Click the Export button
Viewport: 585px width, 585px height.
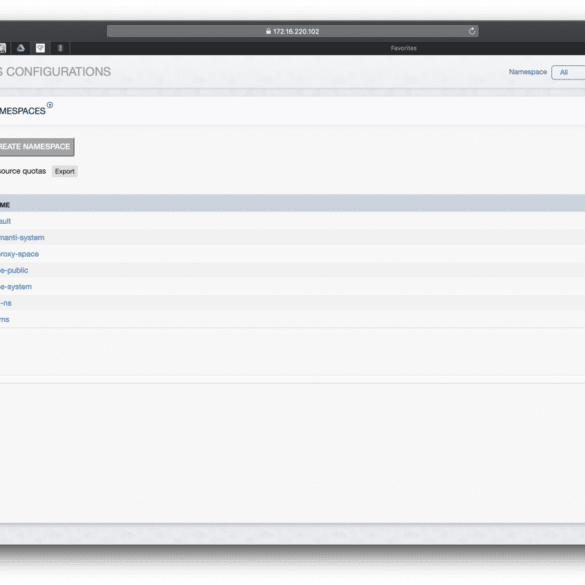pos(65,171)
